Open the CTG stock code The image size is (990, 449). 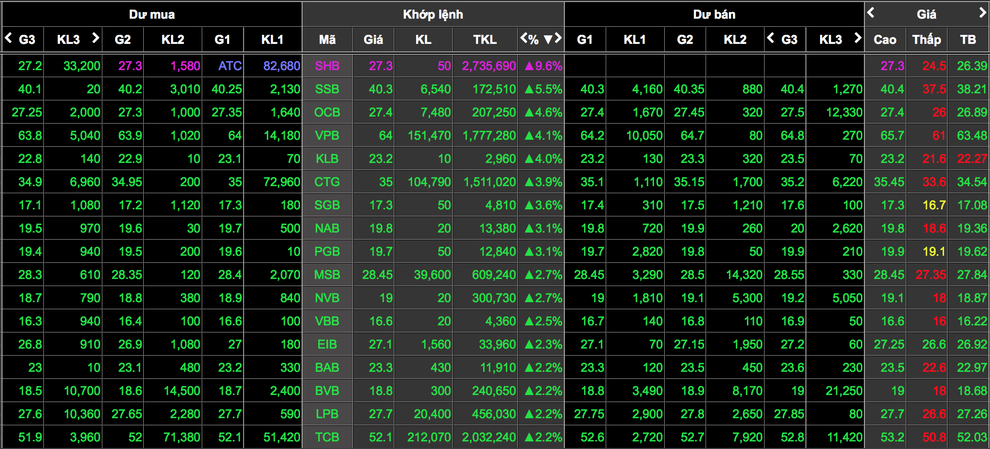click(328, 183)
